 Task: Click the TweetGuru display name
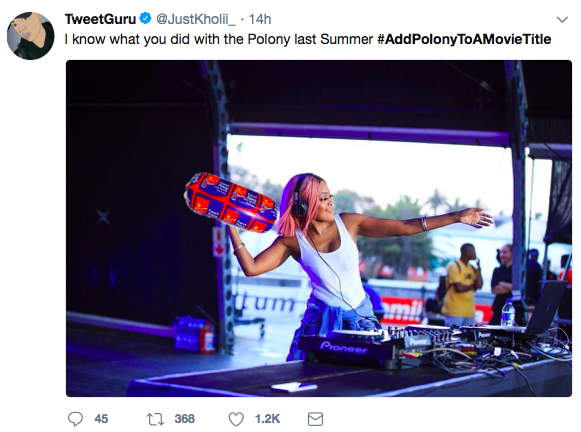[x=100, y=19]
